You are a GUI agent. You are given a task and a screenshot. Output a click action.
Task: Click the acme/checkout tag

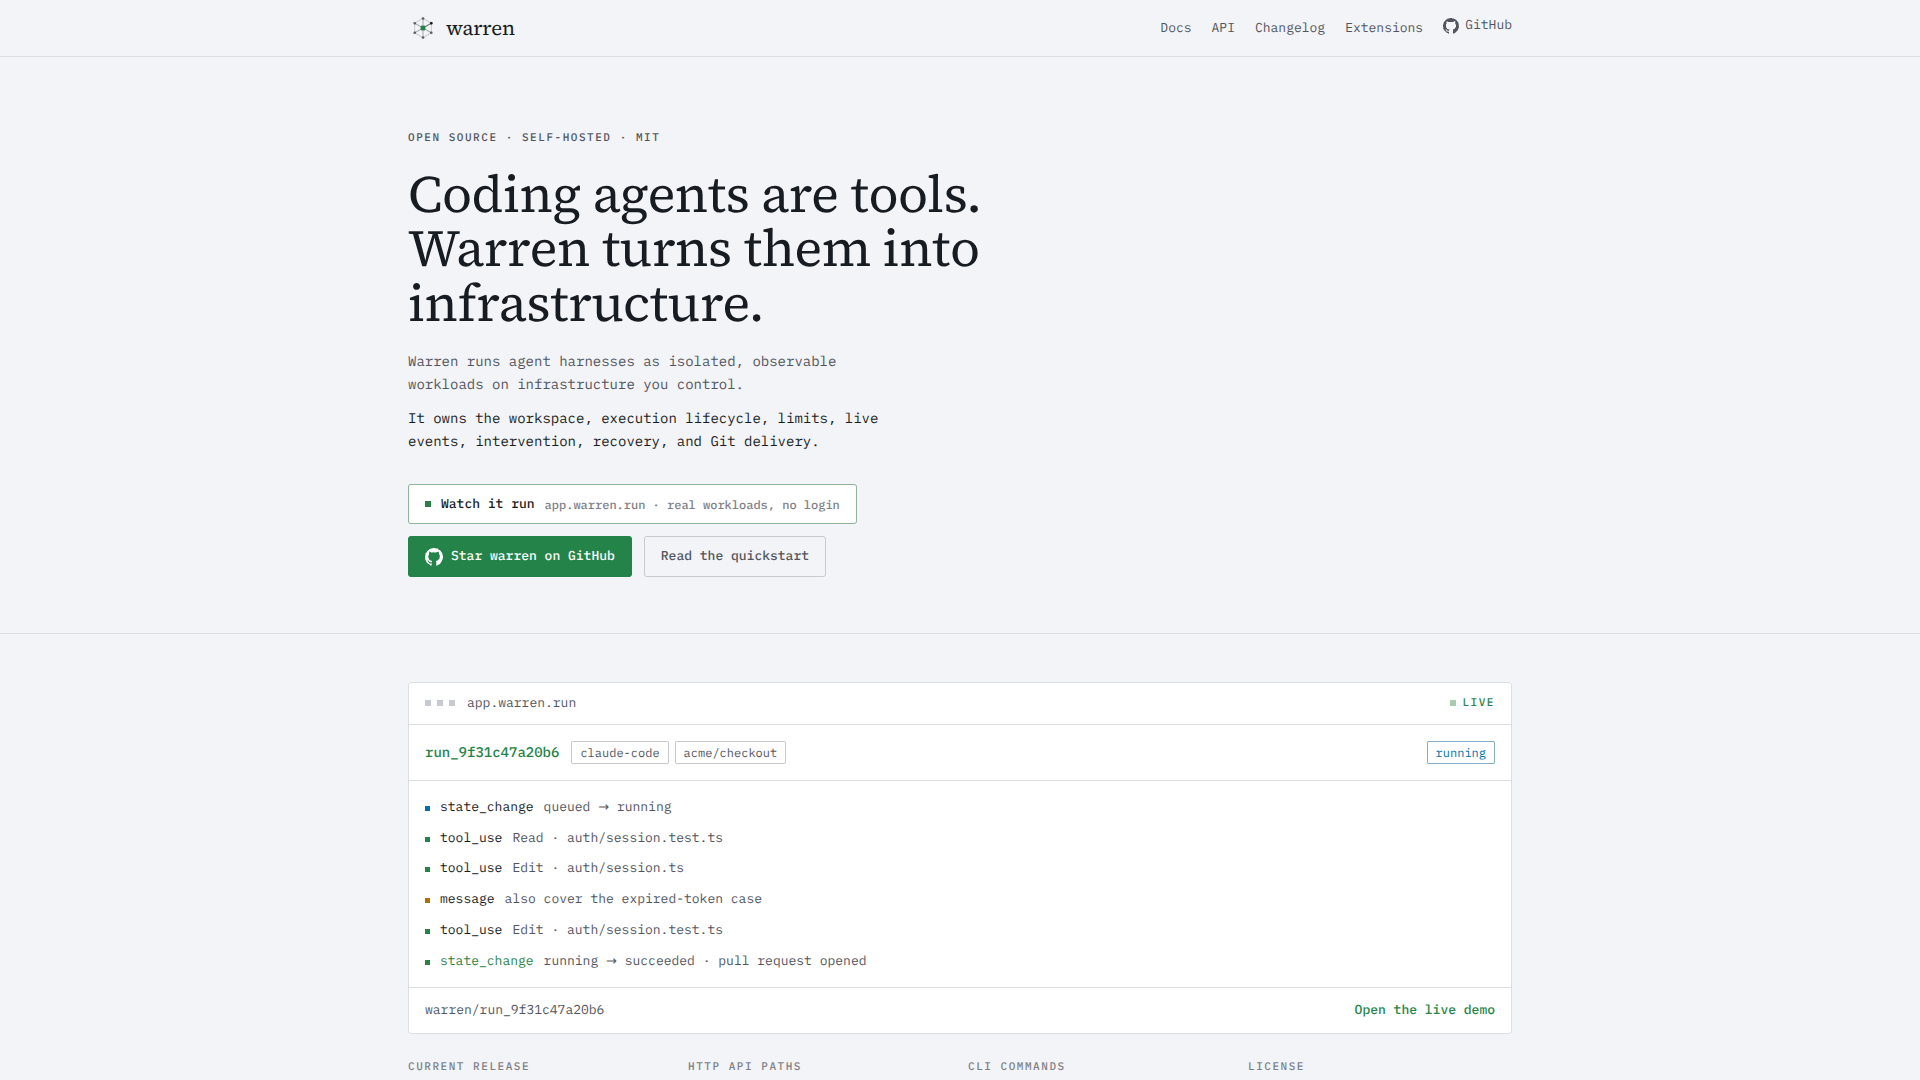pyautogui.click(x=730, y=753)
